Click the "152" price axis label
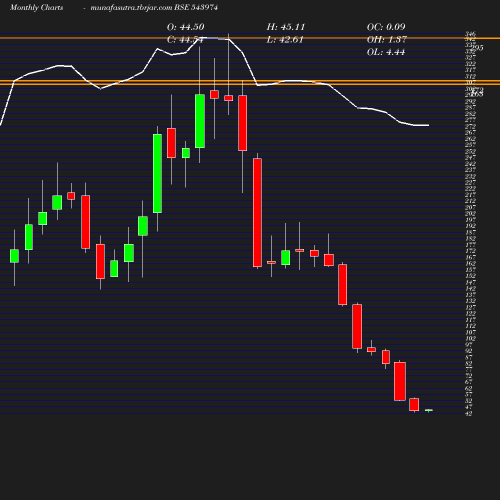The width and height of the screenshot is (500, 500). pos(470,276)
